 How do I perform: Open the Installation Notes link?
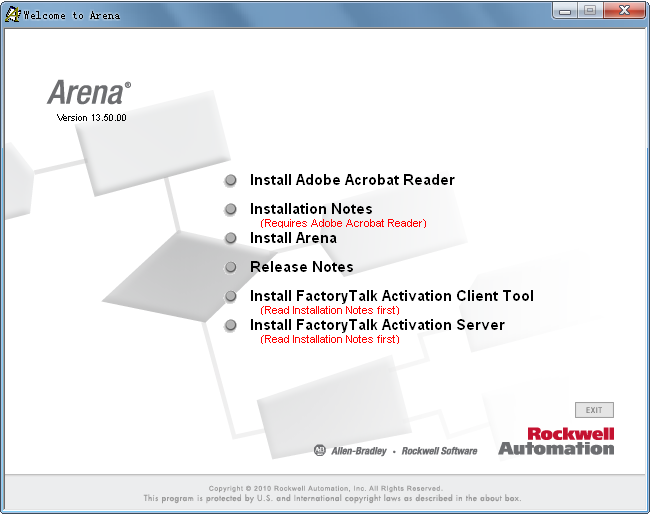pyautogui.click(x=311, y=209)
